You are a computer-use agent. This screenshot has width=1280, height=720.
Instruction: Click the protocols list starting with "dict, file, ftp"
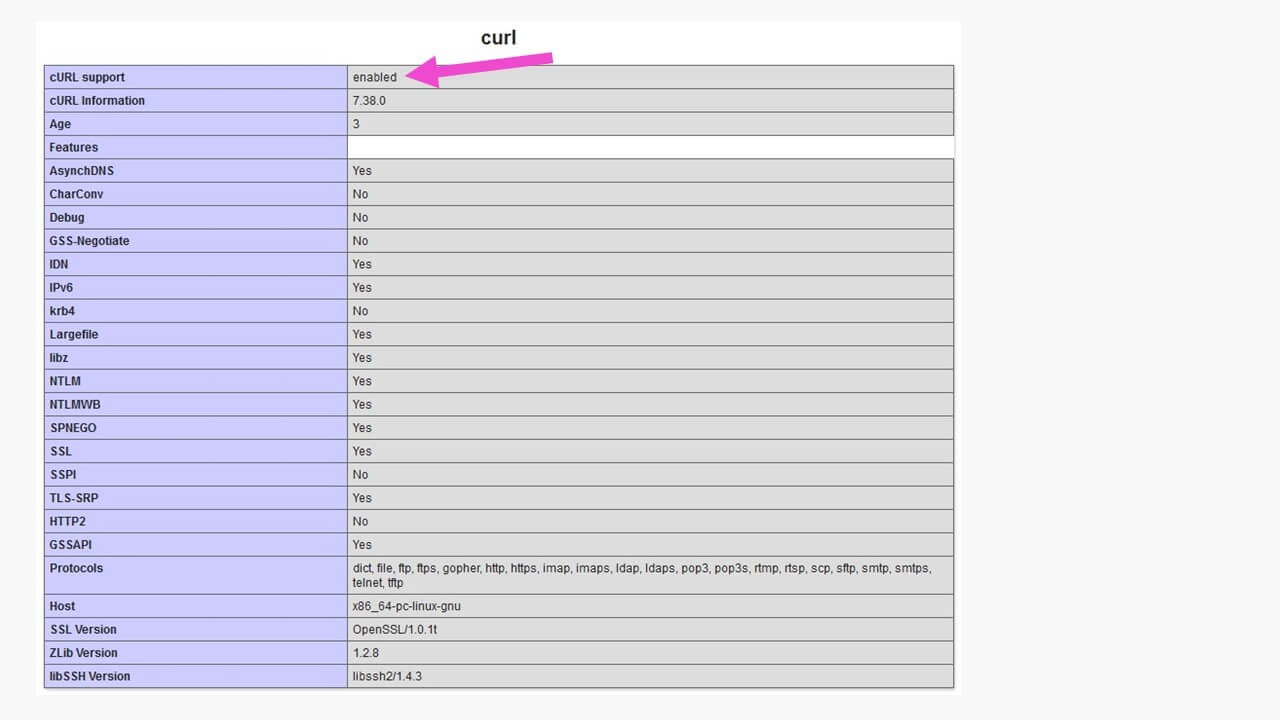click(x=642, y=575)
